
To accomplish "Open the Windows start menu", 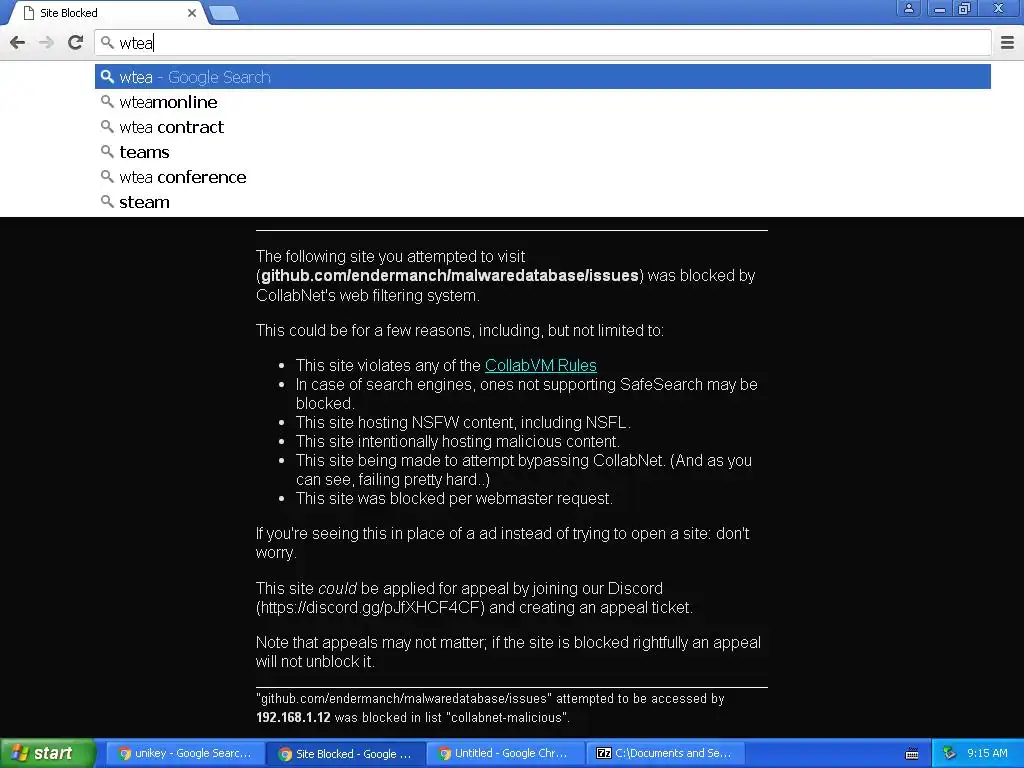I will pyautogui.click(x=47, y=753).
